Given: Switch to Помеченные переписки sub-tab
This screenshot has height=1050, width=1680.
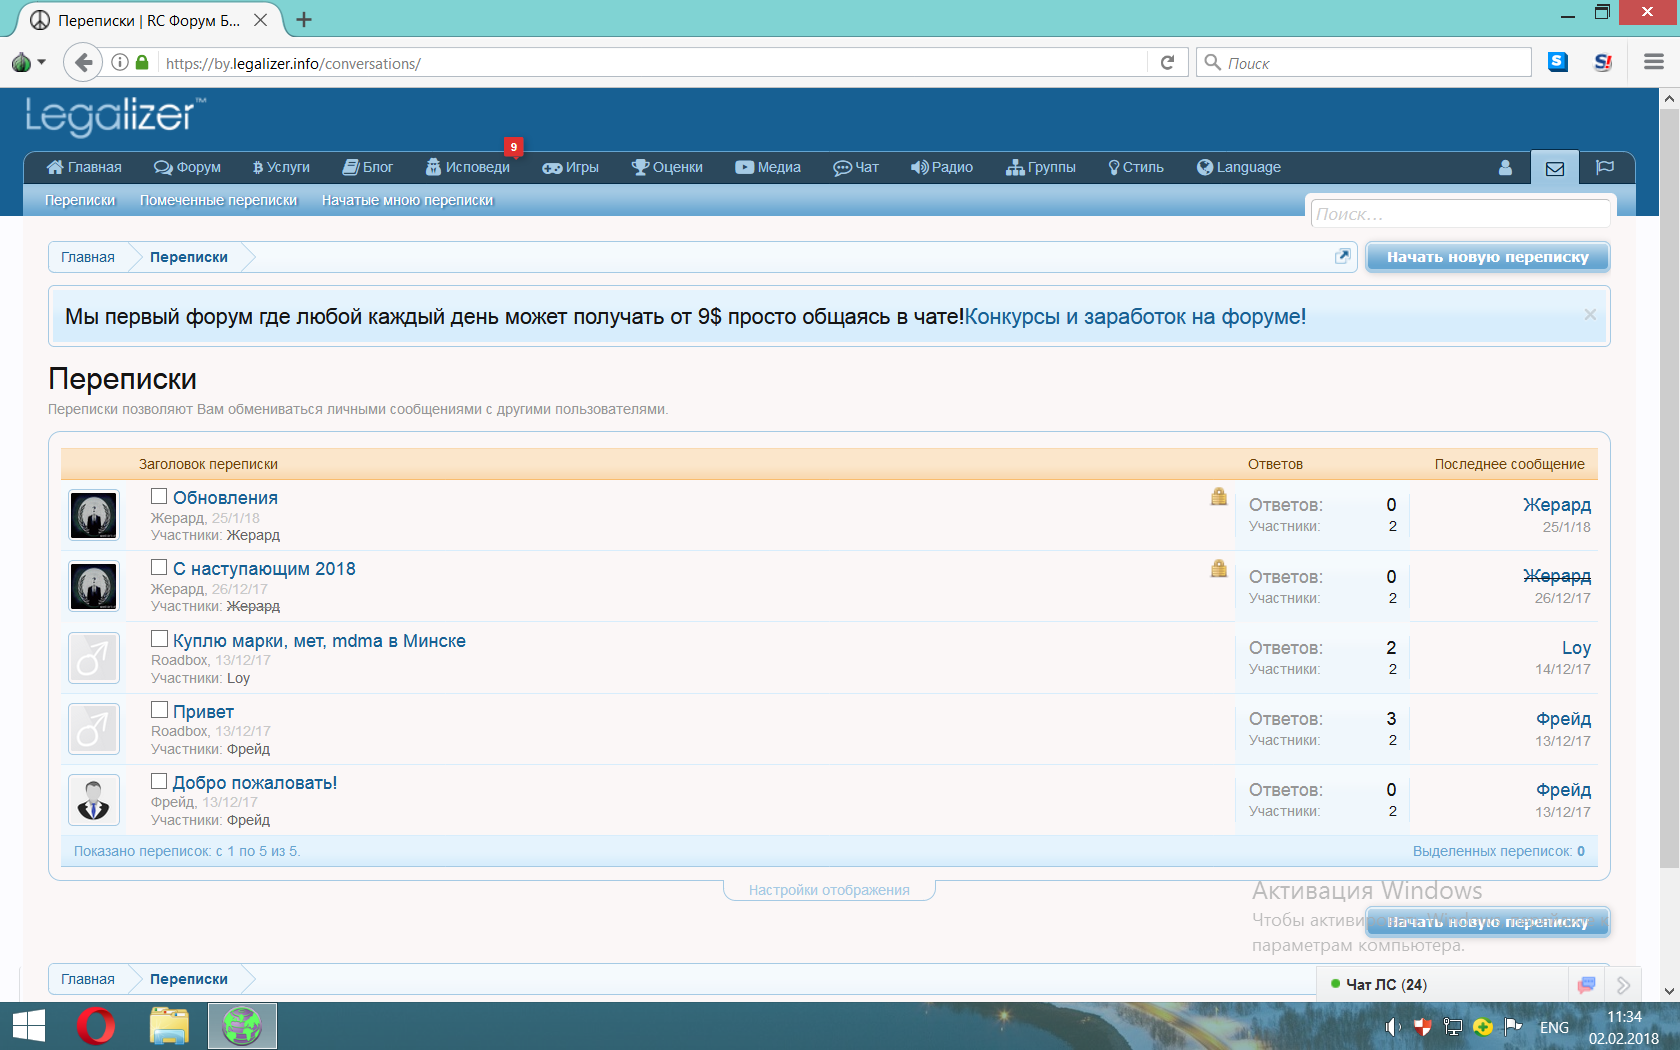Looking at the screenshot, I should pyautogui.click(x=218, y=201).
